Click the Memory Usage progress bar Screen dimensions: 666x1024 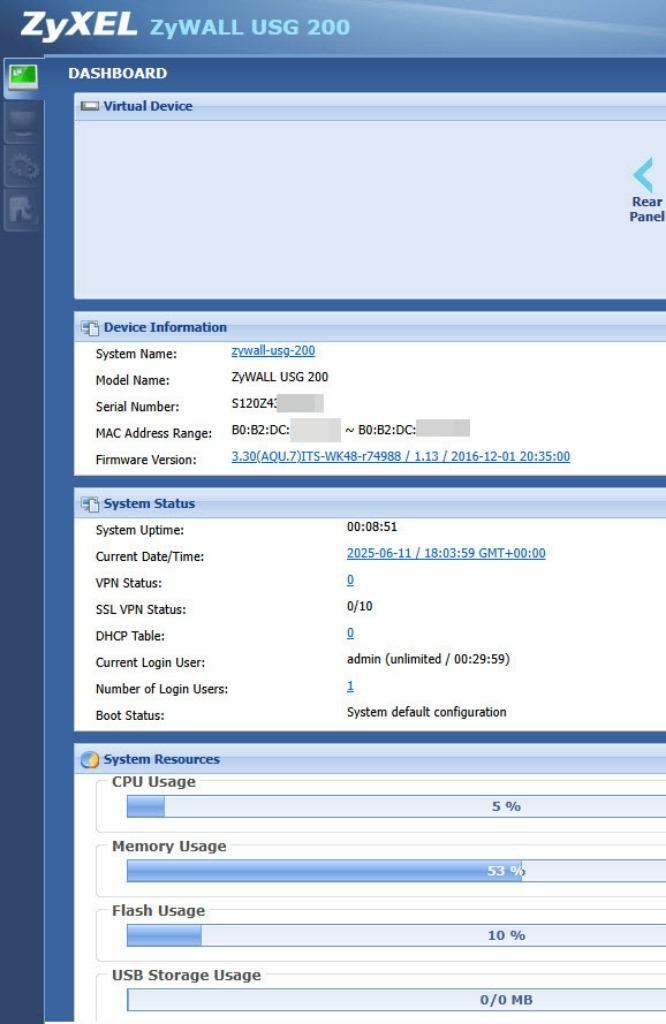(396, 871)
